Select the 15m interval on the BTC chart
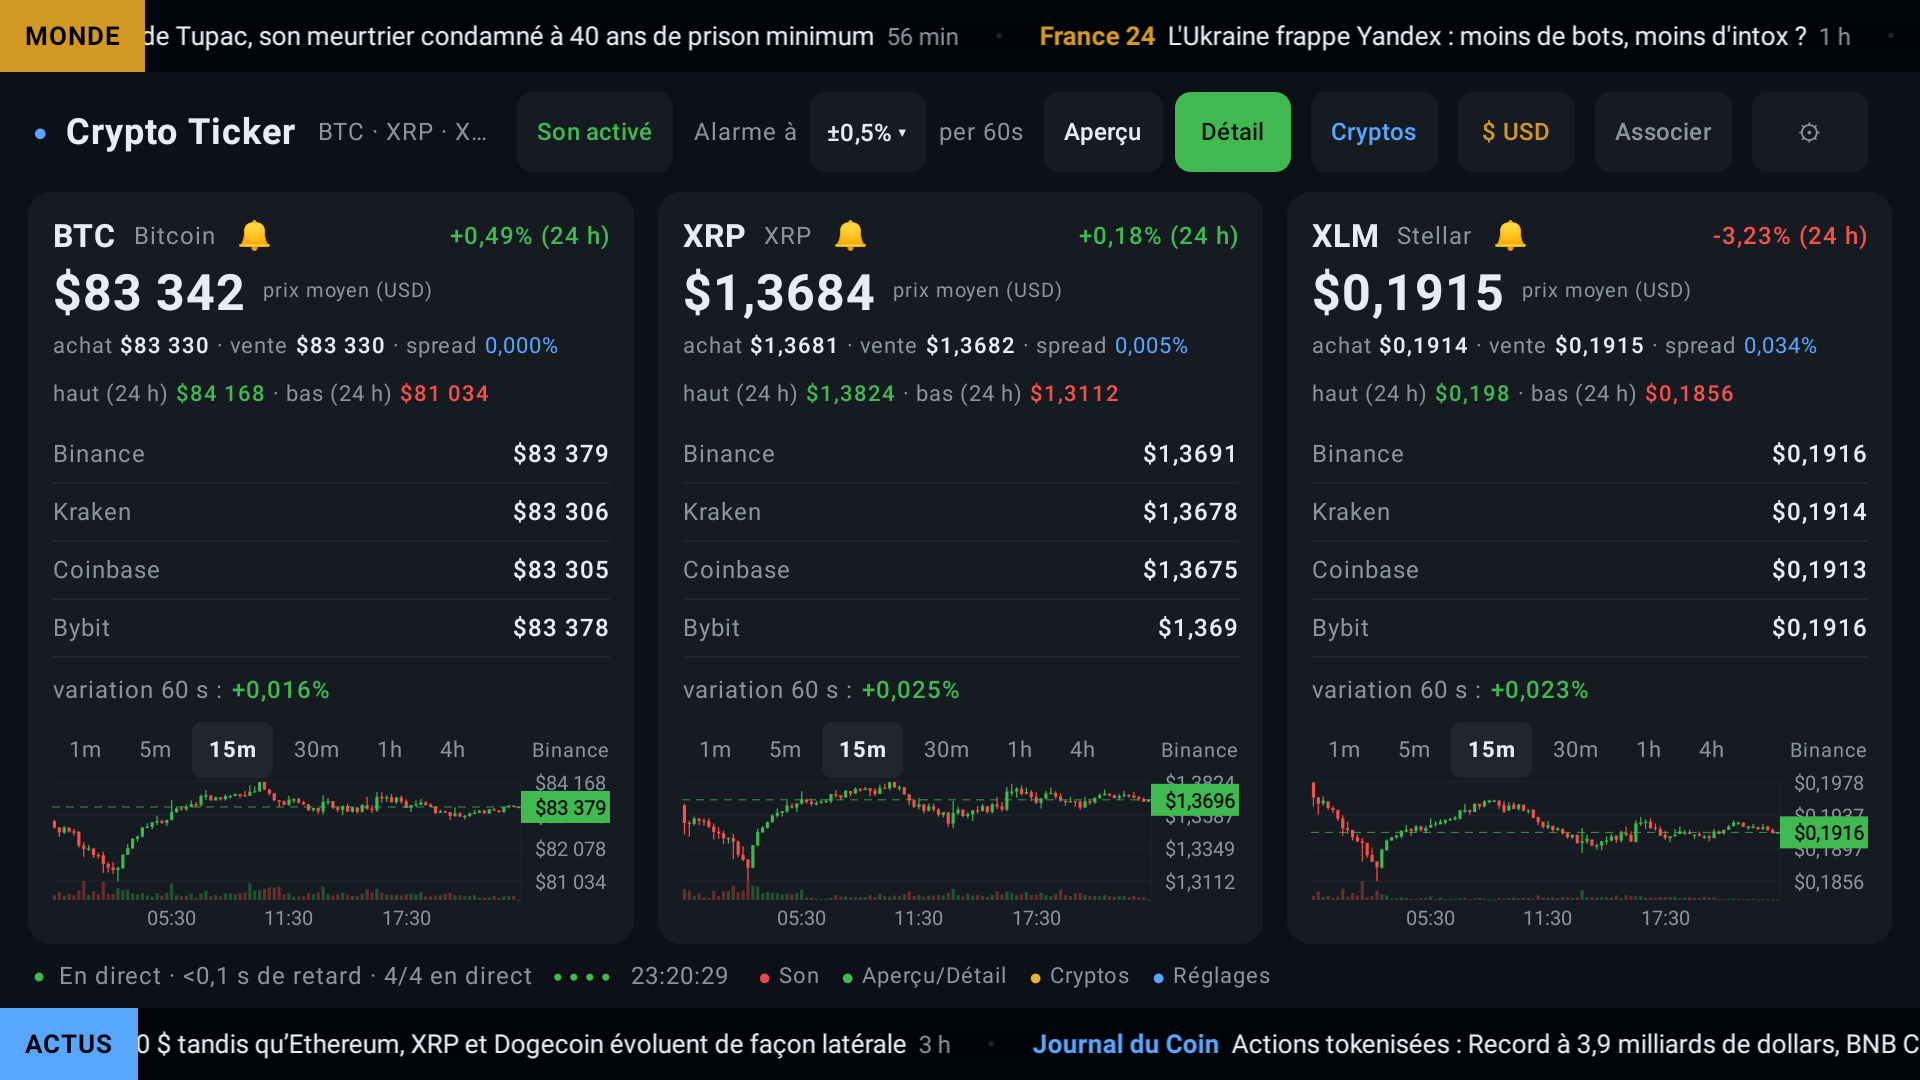This screenshot has height=1080, width=1920. [x=232, y=750]
